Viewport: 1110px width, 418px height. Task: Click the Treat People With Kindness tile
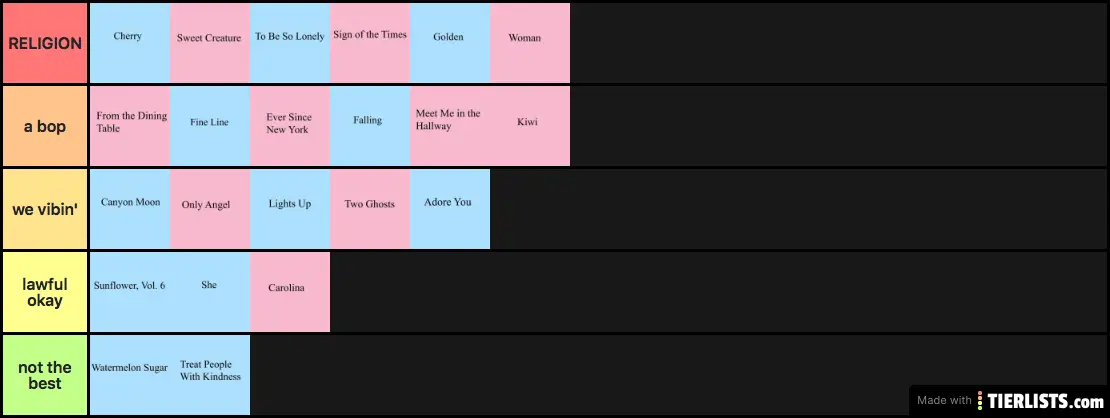(209, 375)
